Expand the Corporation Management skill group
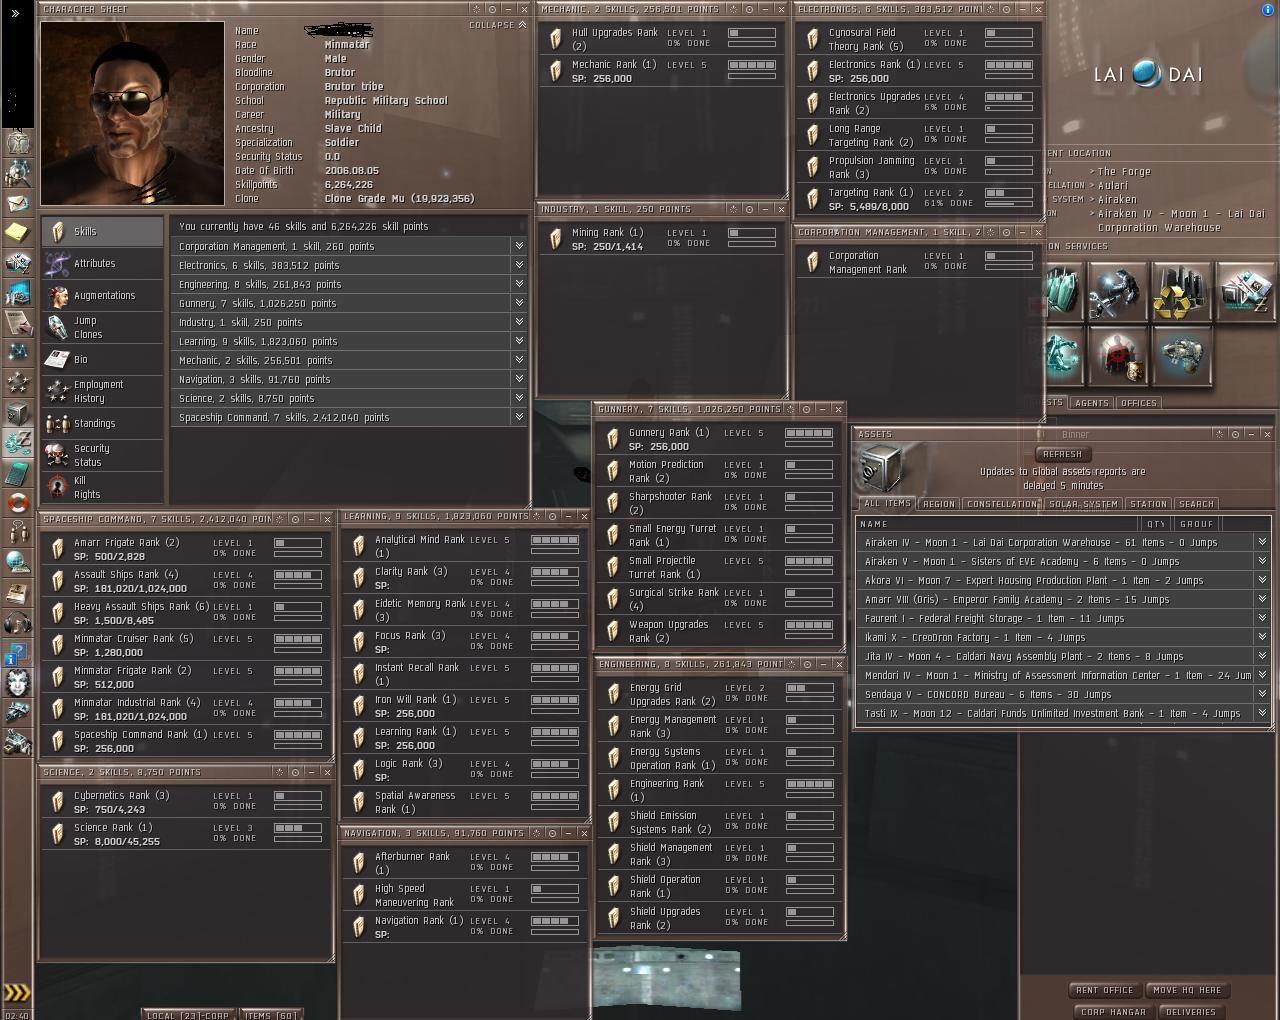Image resolution: width=1280 pixels, height=1020 pixels. point(519,246)
